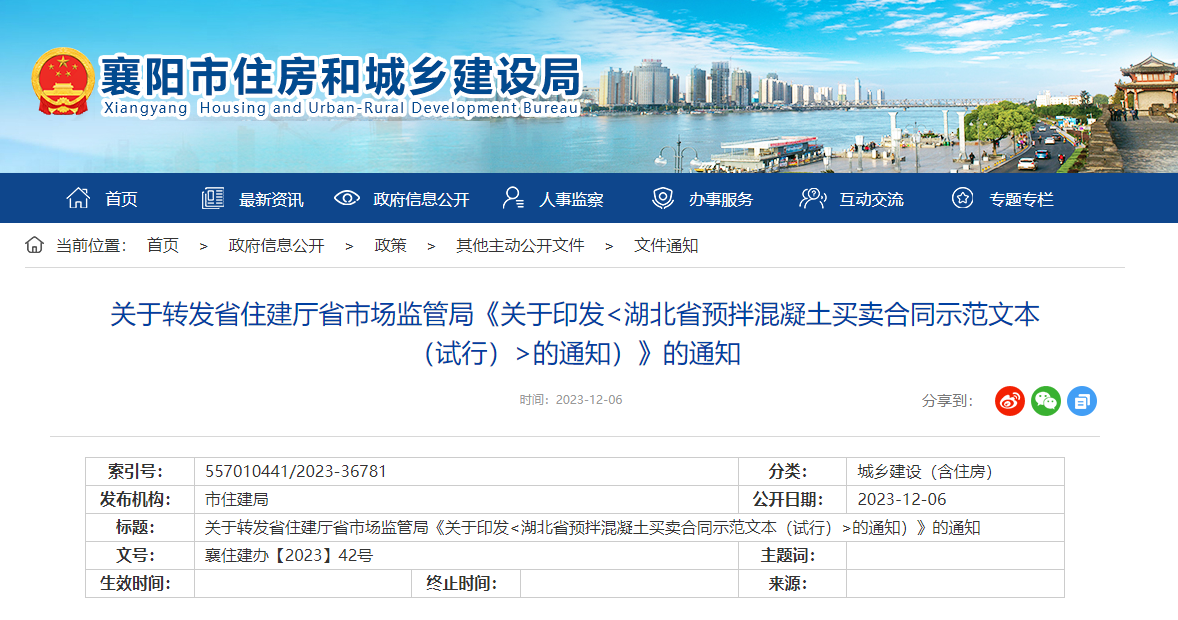Open 最新资讯 menu item
The image size is (1178, 620).
[271, 199]
